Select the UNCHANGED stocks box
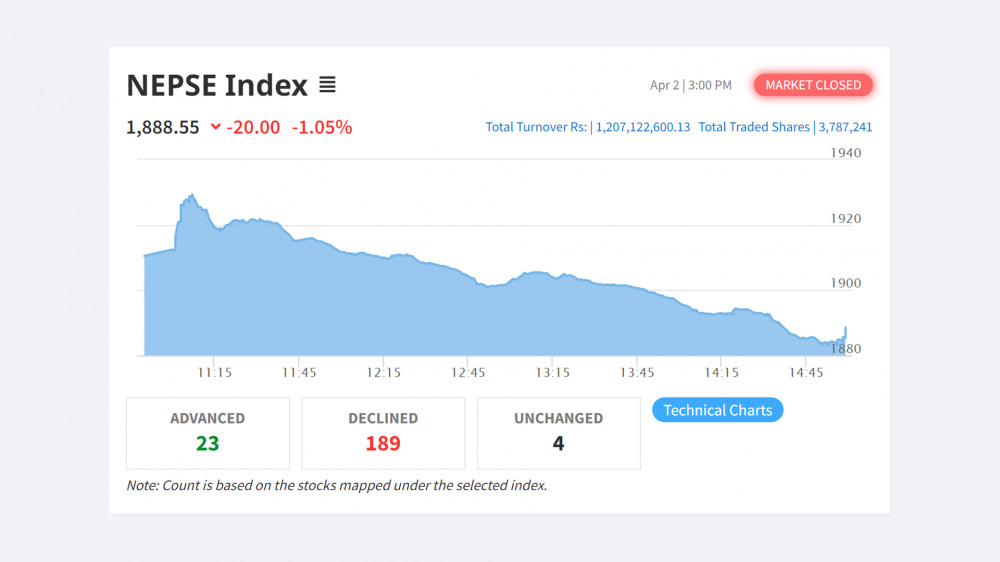This screenshot has width=1000, height=562. [558, 433]
